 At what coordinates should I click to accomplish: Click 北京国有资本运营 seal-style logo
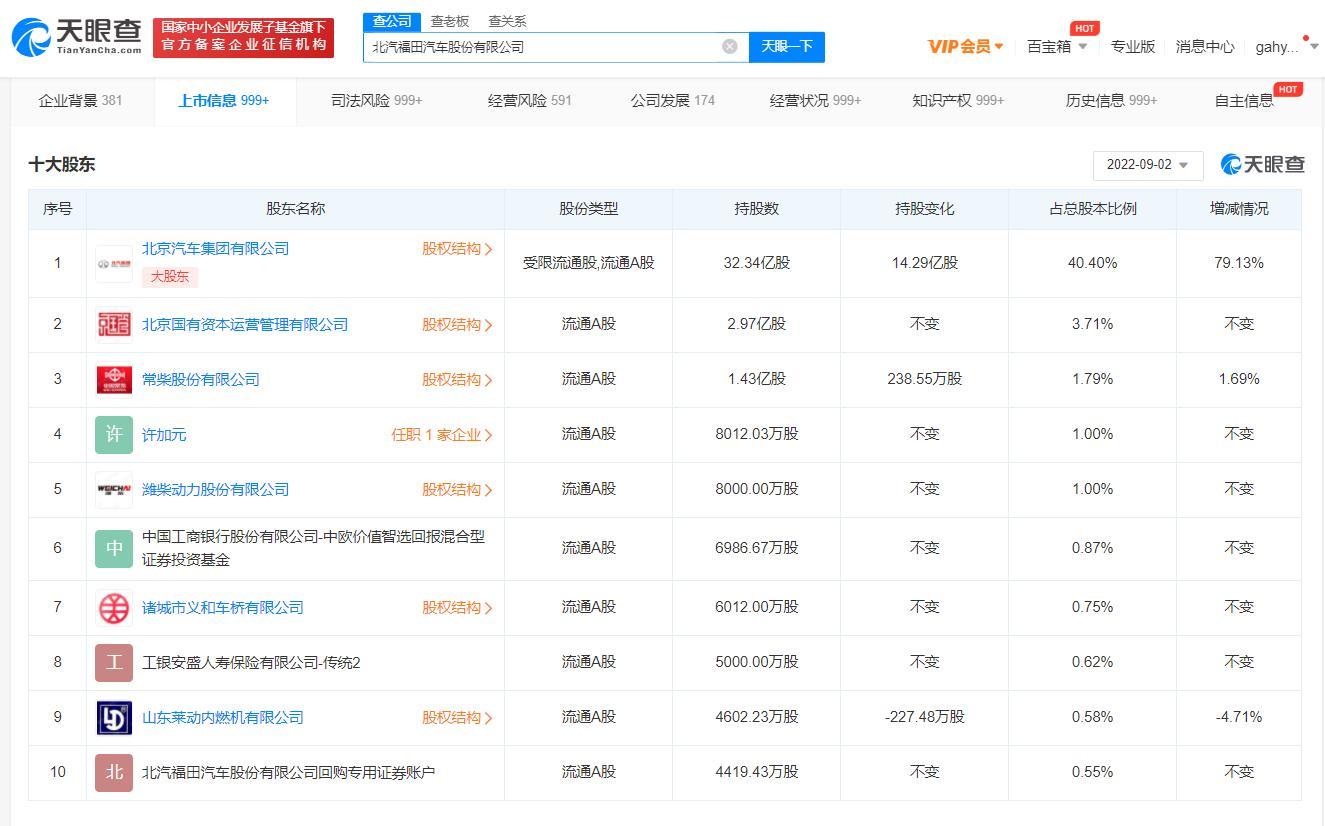pos(113,324)
